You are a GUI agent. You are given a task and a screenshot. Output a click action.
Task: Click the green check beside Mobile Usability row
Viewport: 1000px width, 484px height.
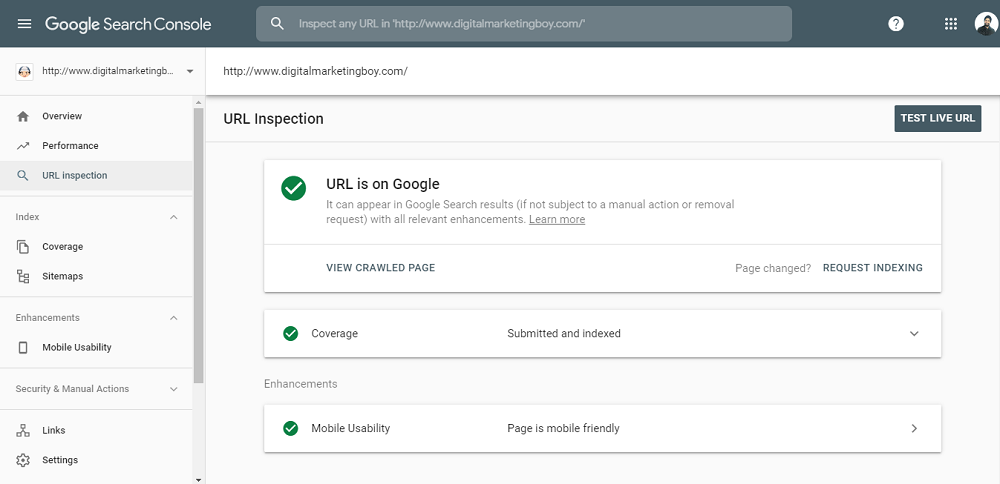click(x=290, y=429)
